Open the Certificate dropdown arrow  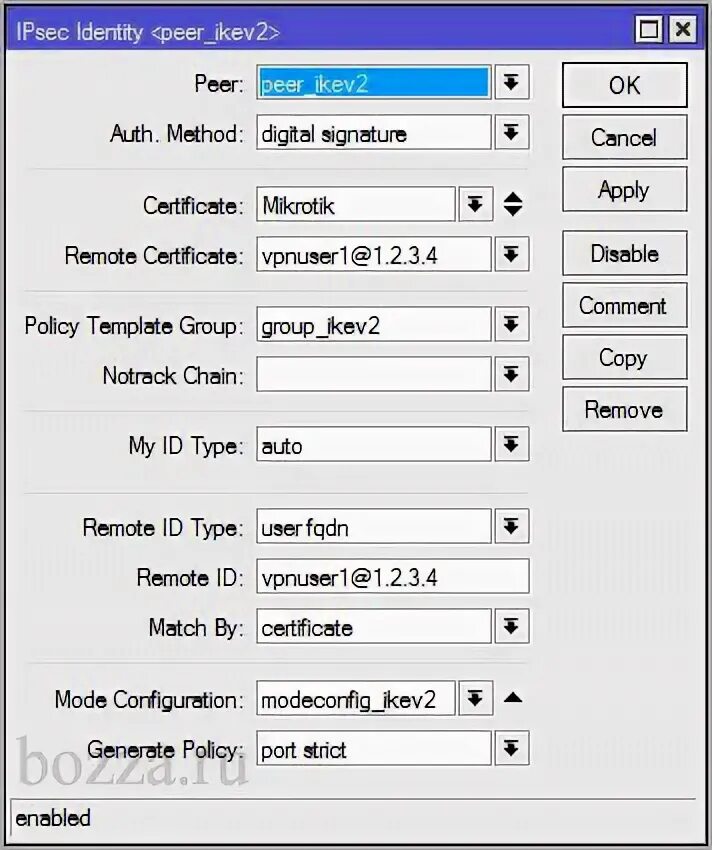(476, 204)
